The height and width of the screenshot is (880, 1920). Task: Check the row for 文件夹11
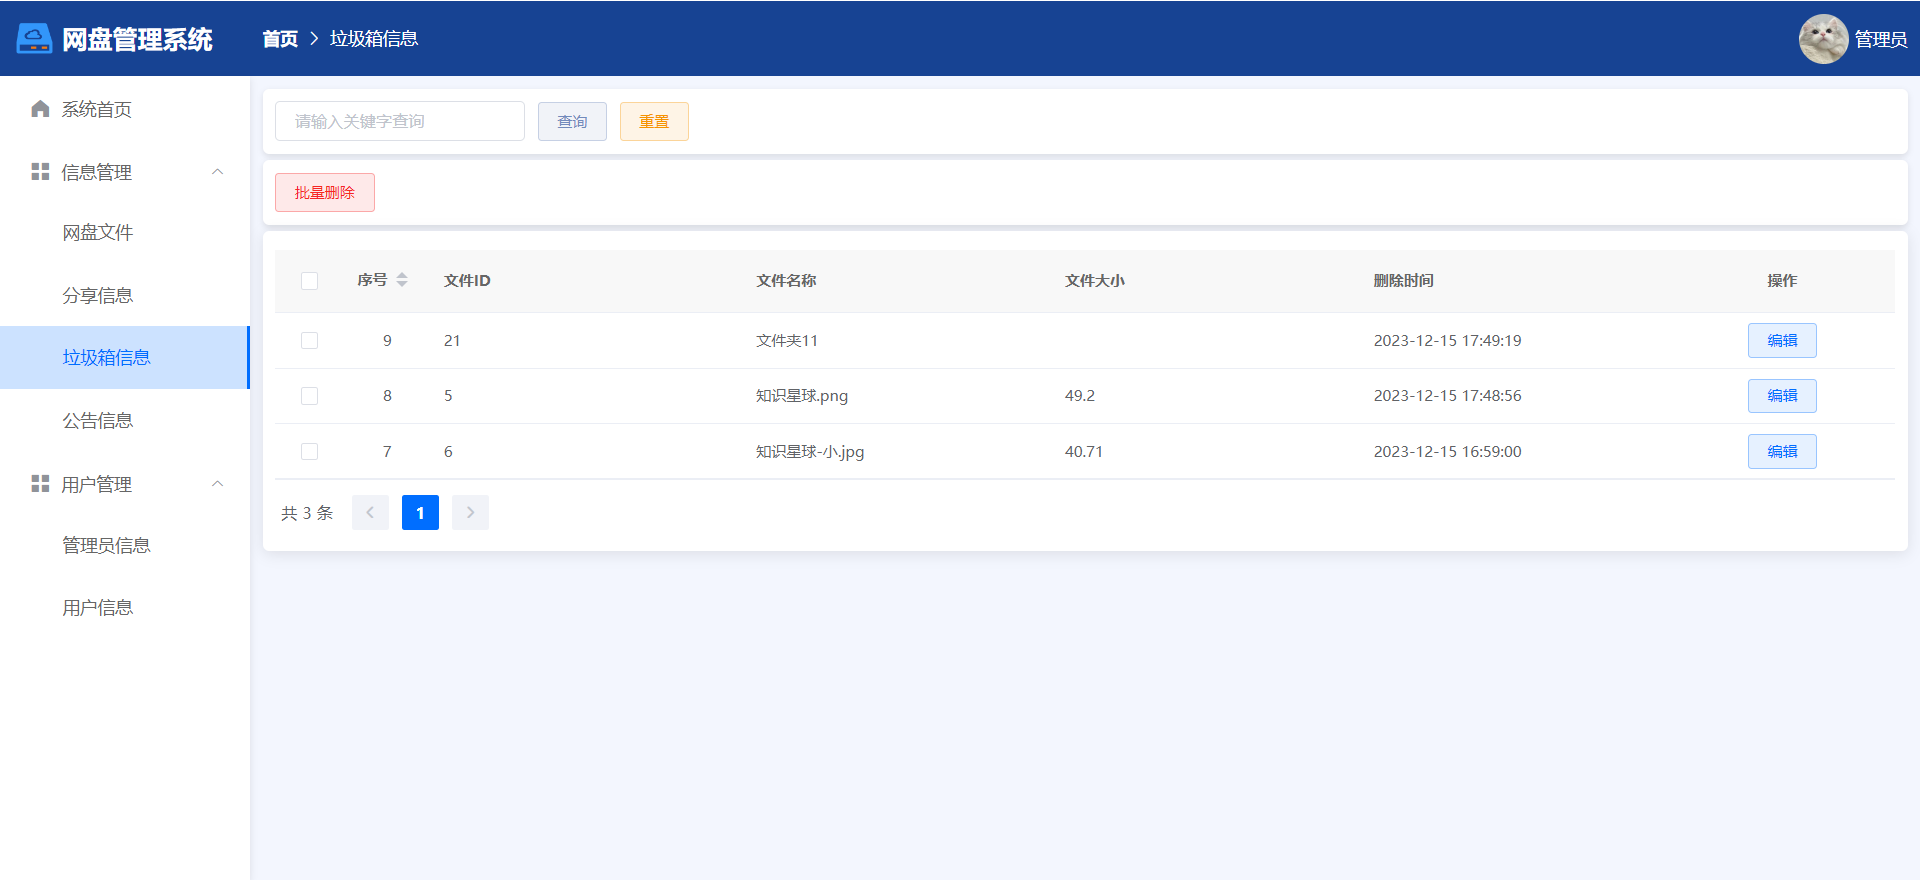click(310, 341)
